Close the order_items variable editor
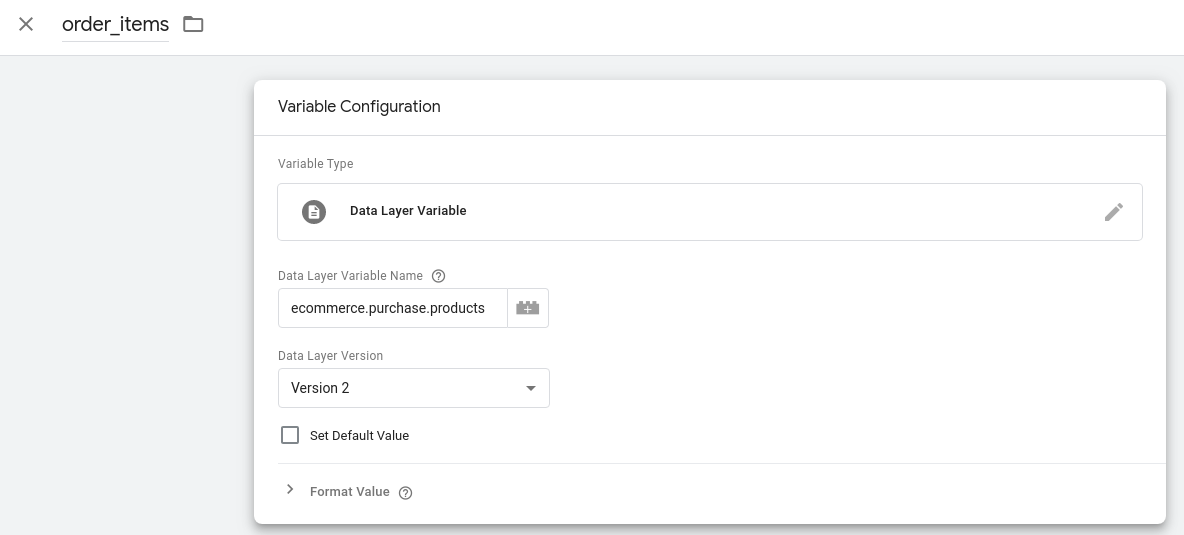This screenshot has width=1184, height=535. click(x=26, y=24)
